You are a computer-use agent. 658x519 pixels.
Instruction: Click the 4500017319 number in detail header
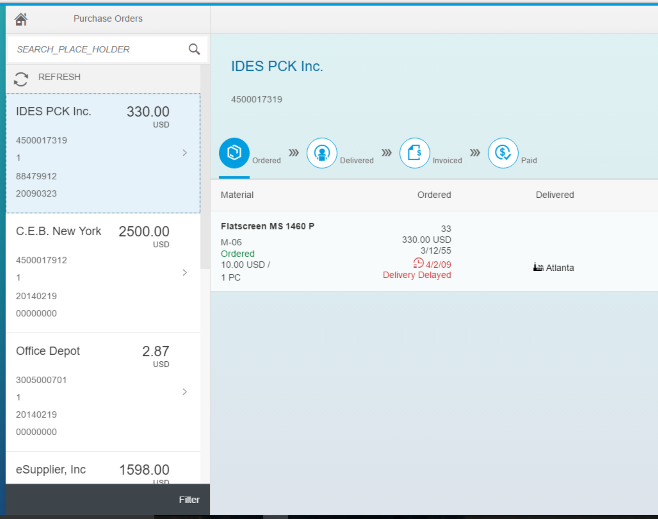click(x=256, y=99)
